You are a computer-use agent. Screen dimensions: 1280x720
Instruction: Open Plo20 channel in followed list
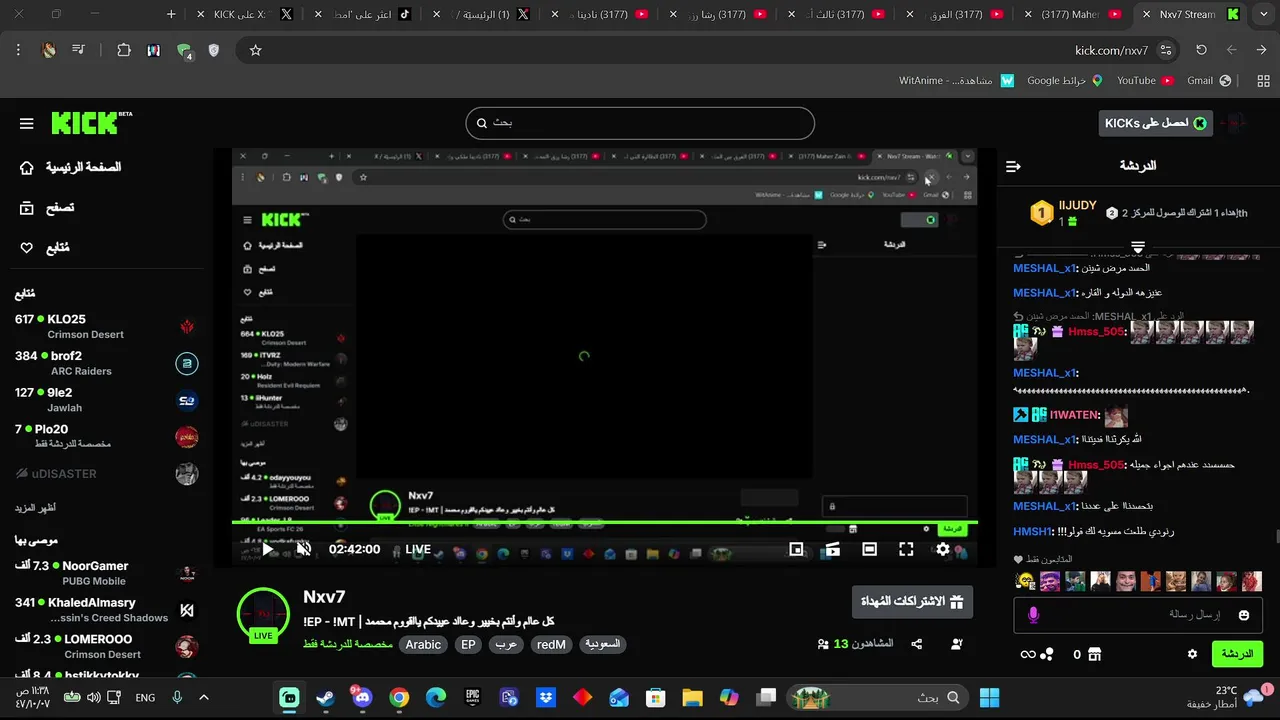pyautogui.click(x=106, y=436)
